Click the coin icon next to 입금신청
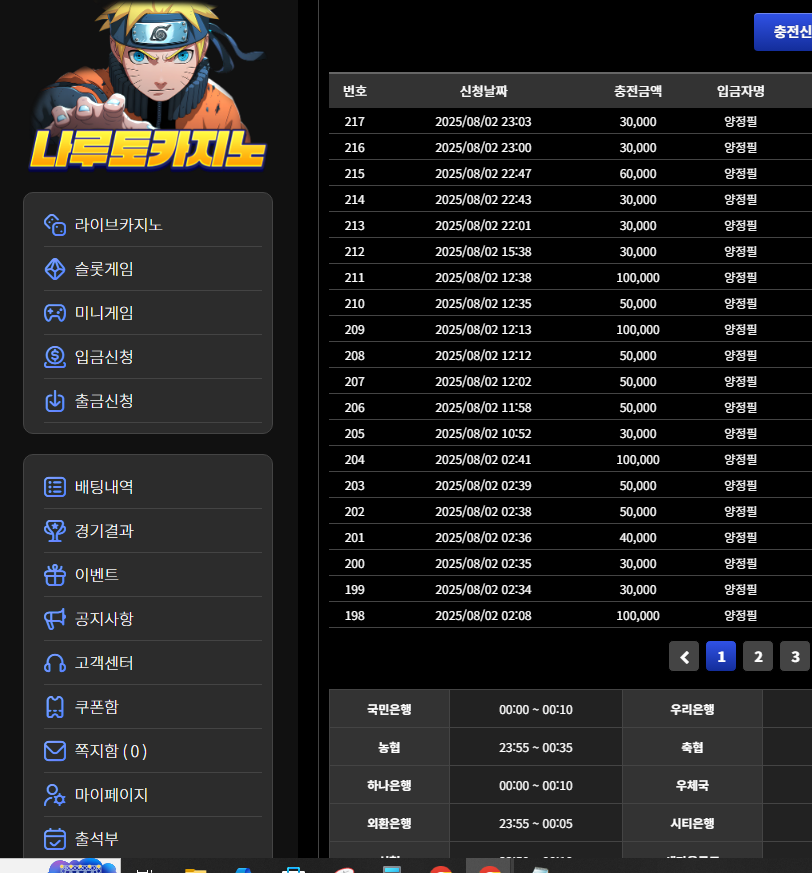 (55, 357)
